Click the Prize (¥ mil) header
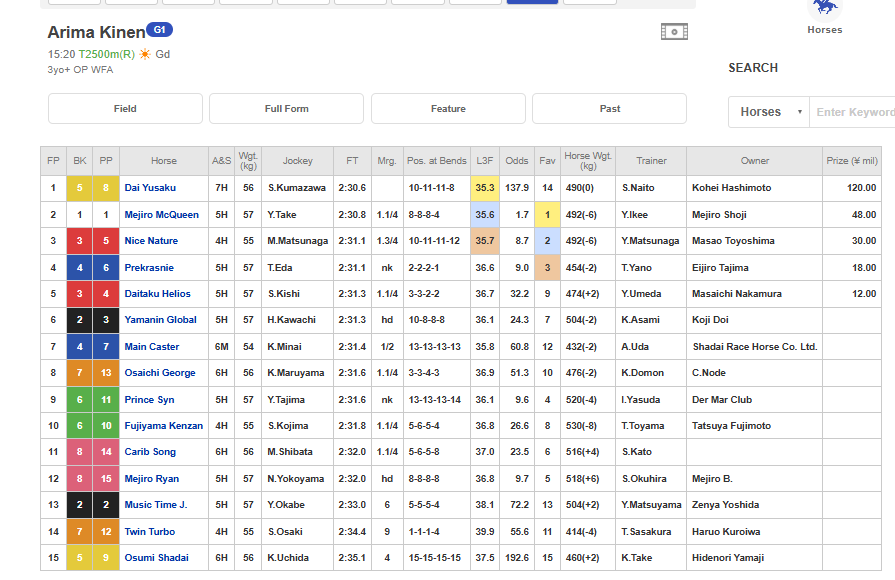Image resolution: width=895 pixels, height=580 pixels. [852, 161]
